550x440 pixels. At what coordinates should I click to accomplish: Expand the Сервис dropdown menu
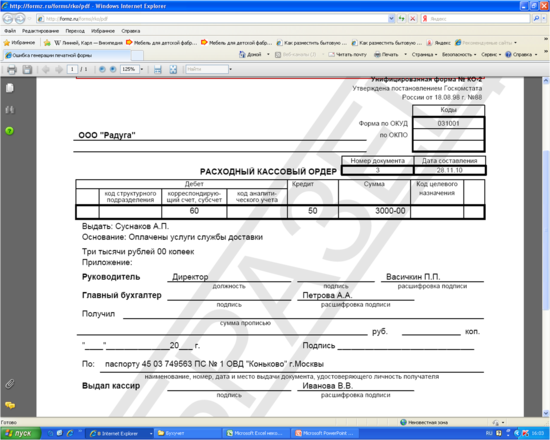(x=491, y=54)
